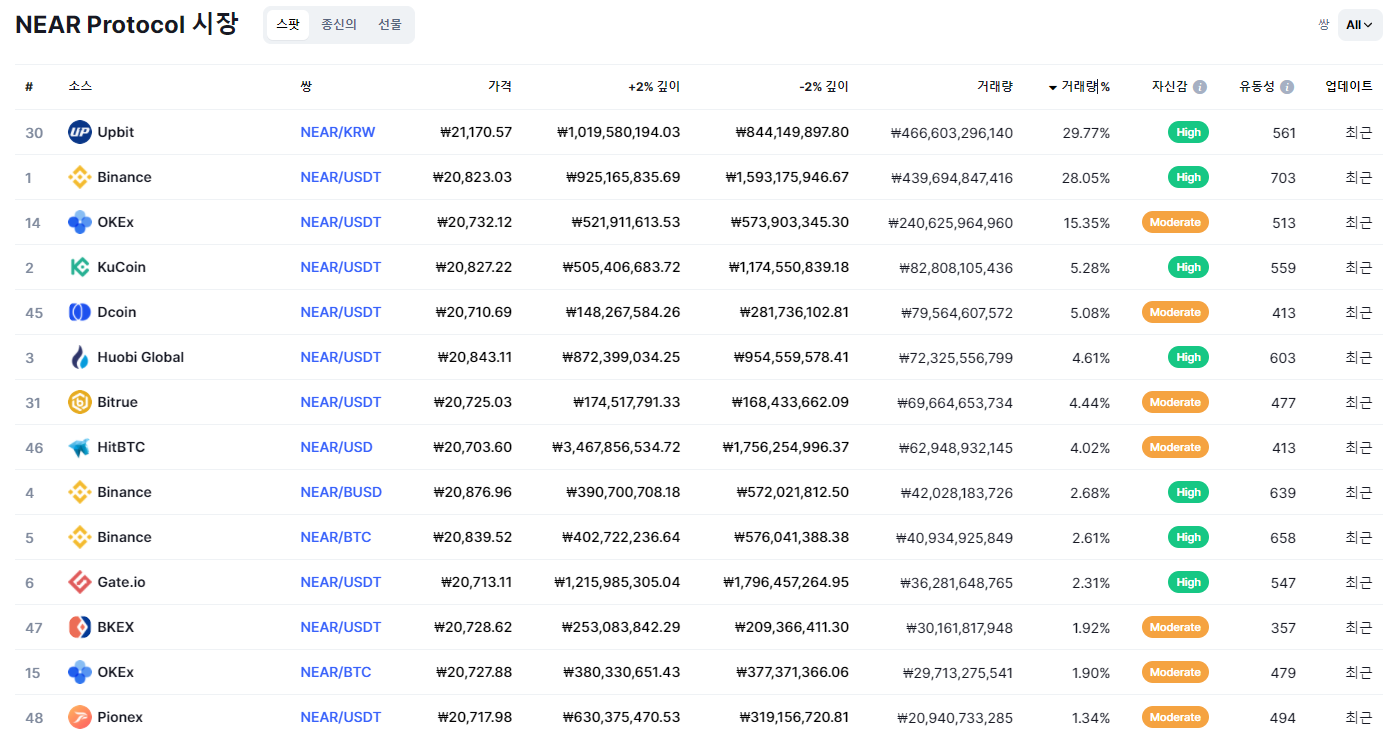Open the Pionex NEAR/USDT pair link
Viewport: 1392px width, 737px height.
(x=341, y=717)
